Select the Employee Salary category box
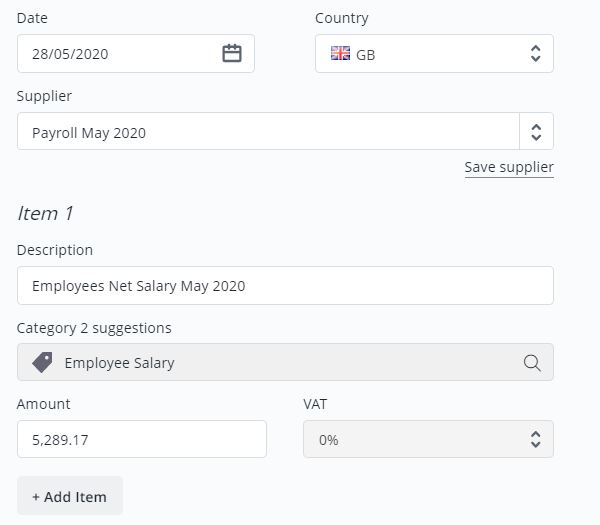Screen dimensions: 600x525 pos(285,362)
